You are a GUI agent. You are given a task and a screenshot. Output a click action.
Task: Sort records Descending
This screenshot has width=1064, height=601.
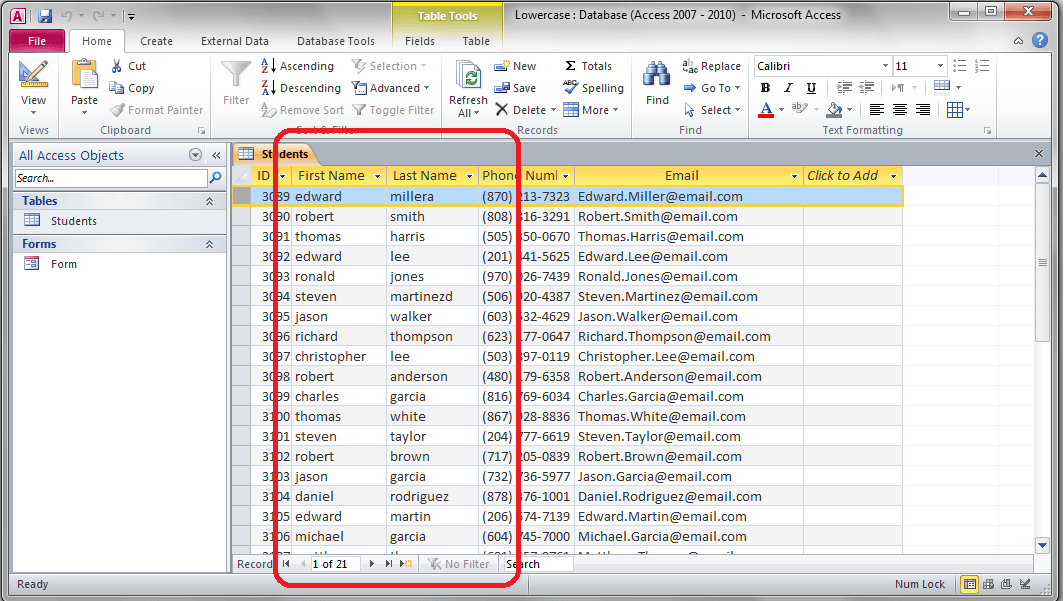click(x=301, y=88)
